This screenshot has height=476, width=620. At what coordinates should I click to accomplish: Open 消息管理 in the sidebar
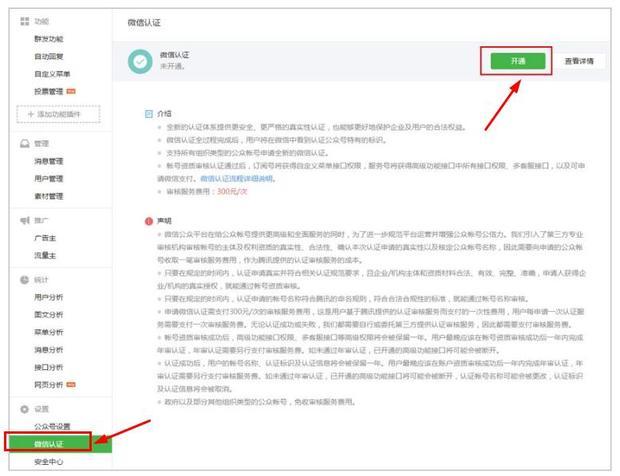(49, 161)
